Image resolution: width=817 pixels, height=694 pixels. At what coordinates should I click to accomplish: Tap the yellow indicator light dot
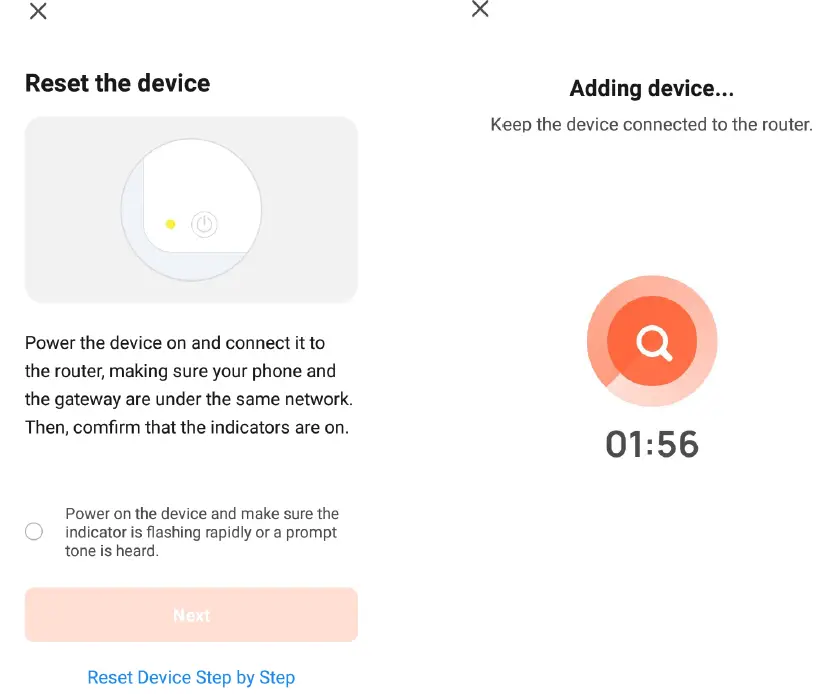coord(170,224)
